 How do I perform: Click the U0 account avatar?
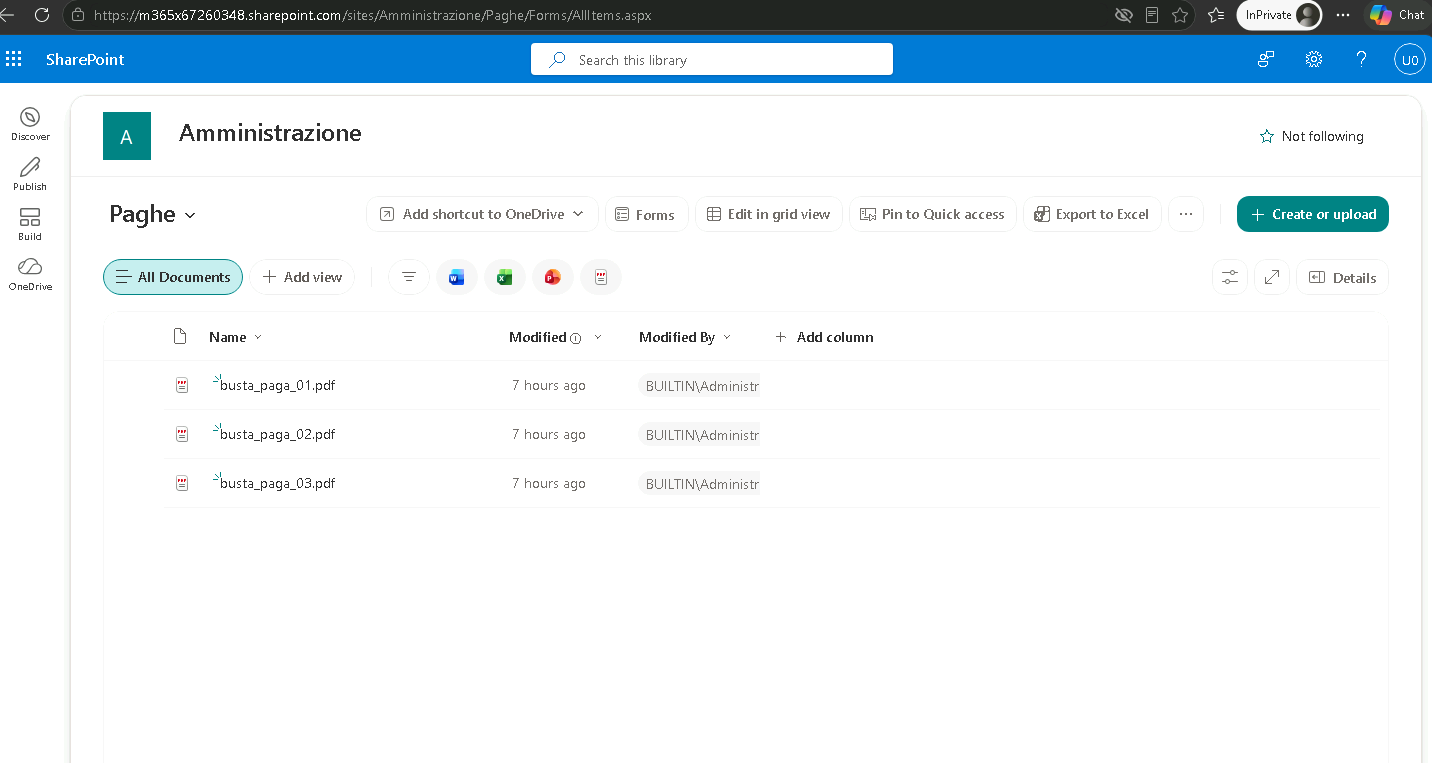tap(1410, 60)
